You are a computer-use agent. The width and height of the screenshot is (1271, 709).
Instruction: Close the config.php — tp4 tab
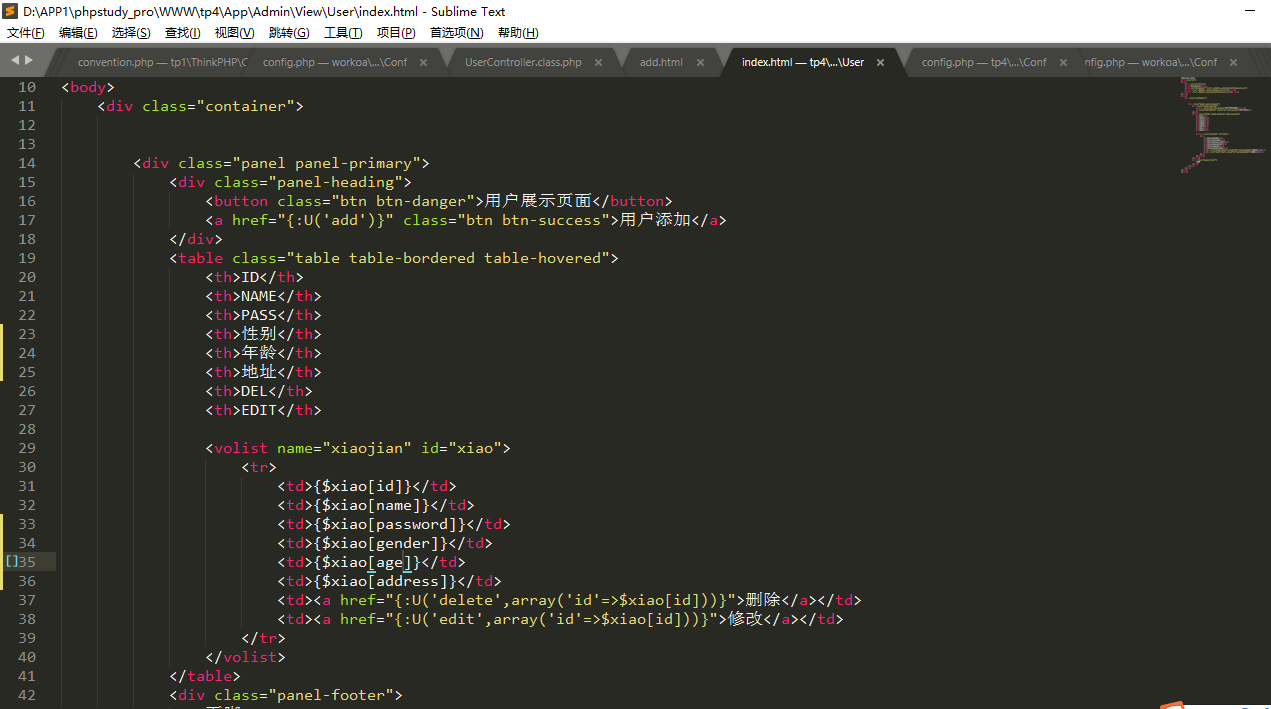click(x=1063, y=62)
